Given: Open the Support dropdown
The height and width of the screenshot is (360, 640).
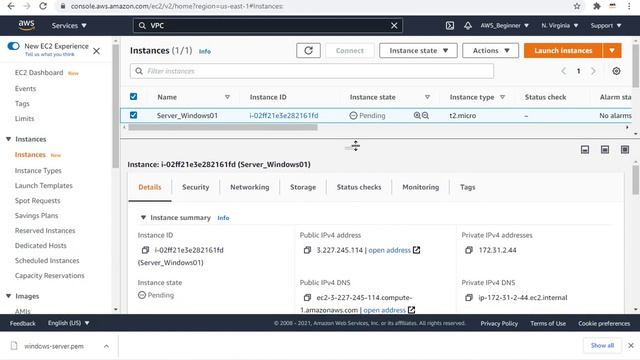Looking at the screenshot, I should [x=606, y=25].
